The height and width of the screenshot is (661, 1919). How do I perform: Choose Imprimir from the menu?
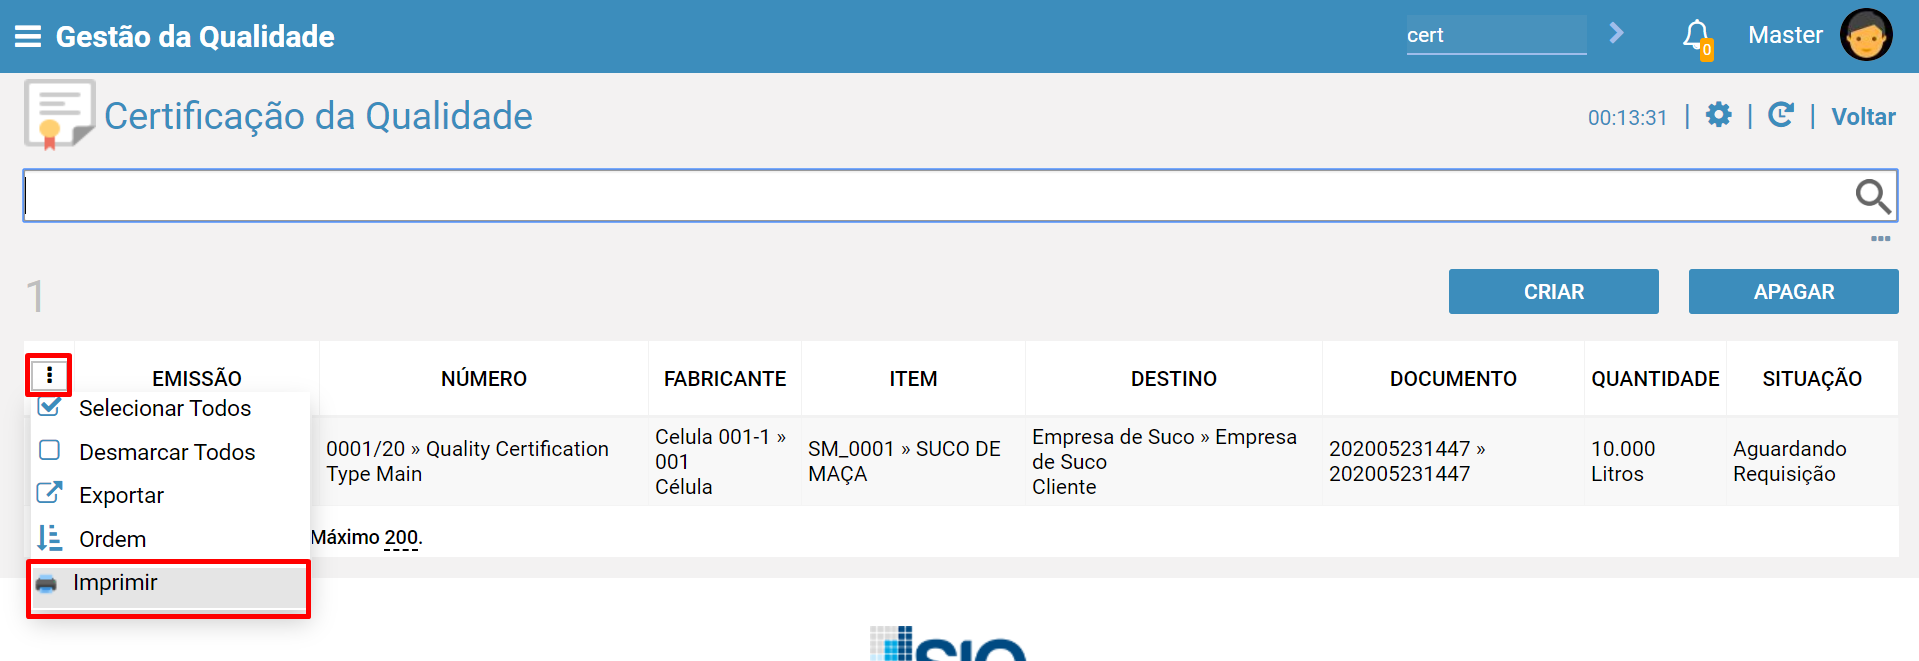(x=168, y=586)
